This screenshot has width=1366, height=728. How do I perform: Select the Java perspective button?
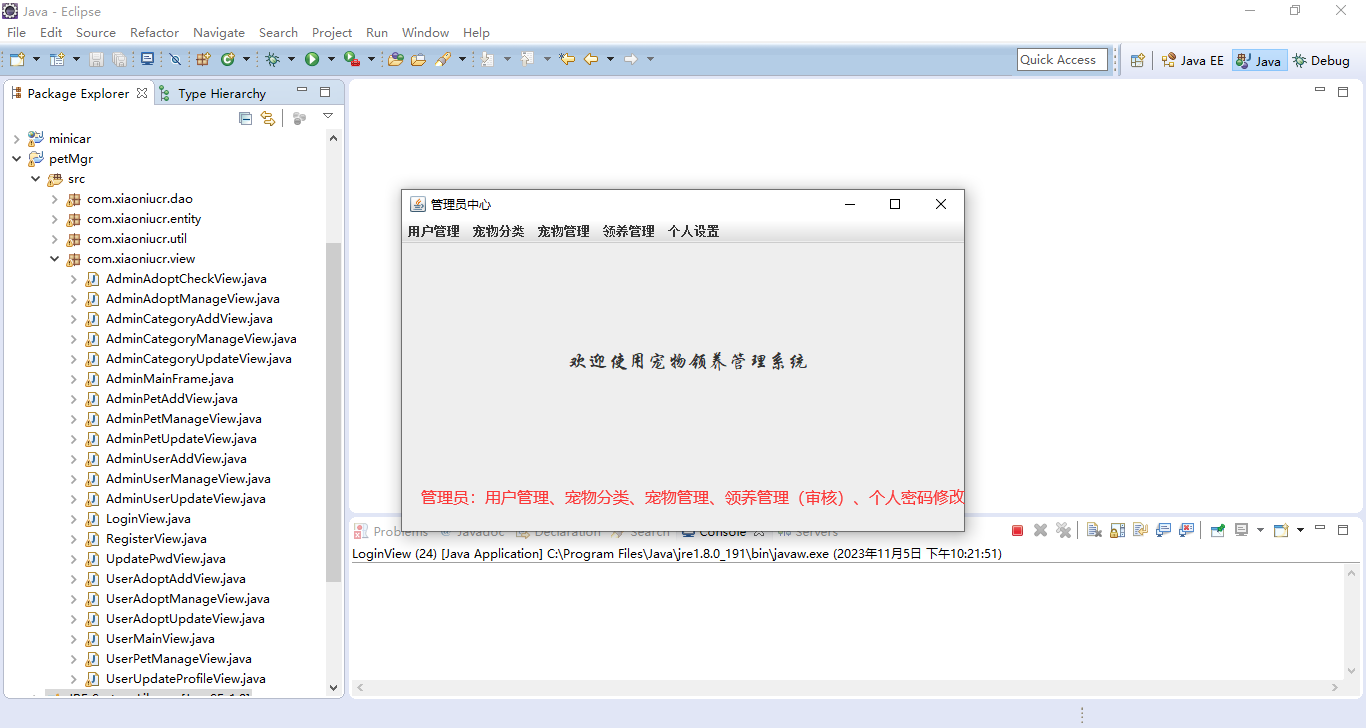[1259, 60]
